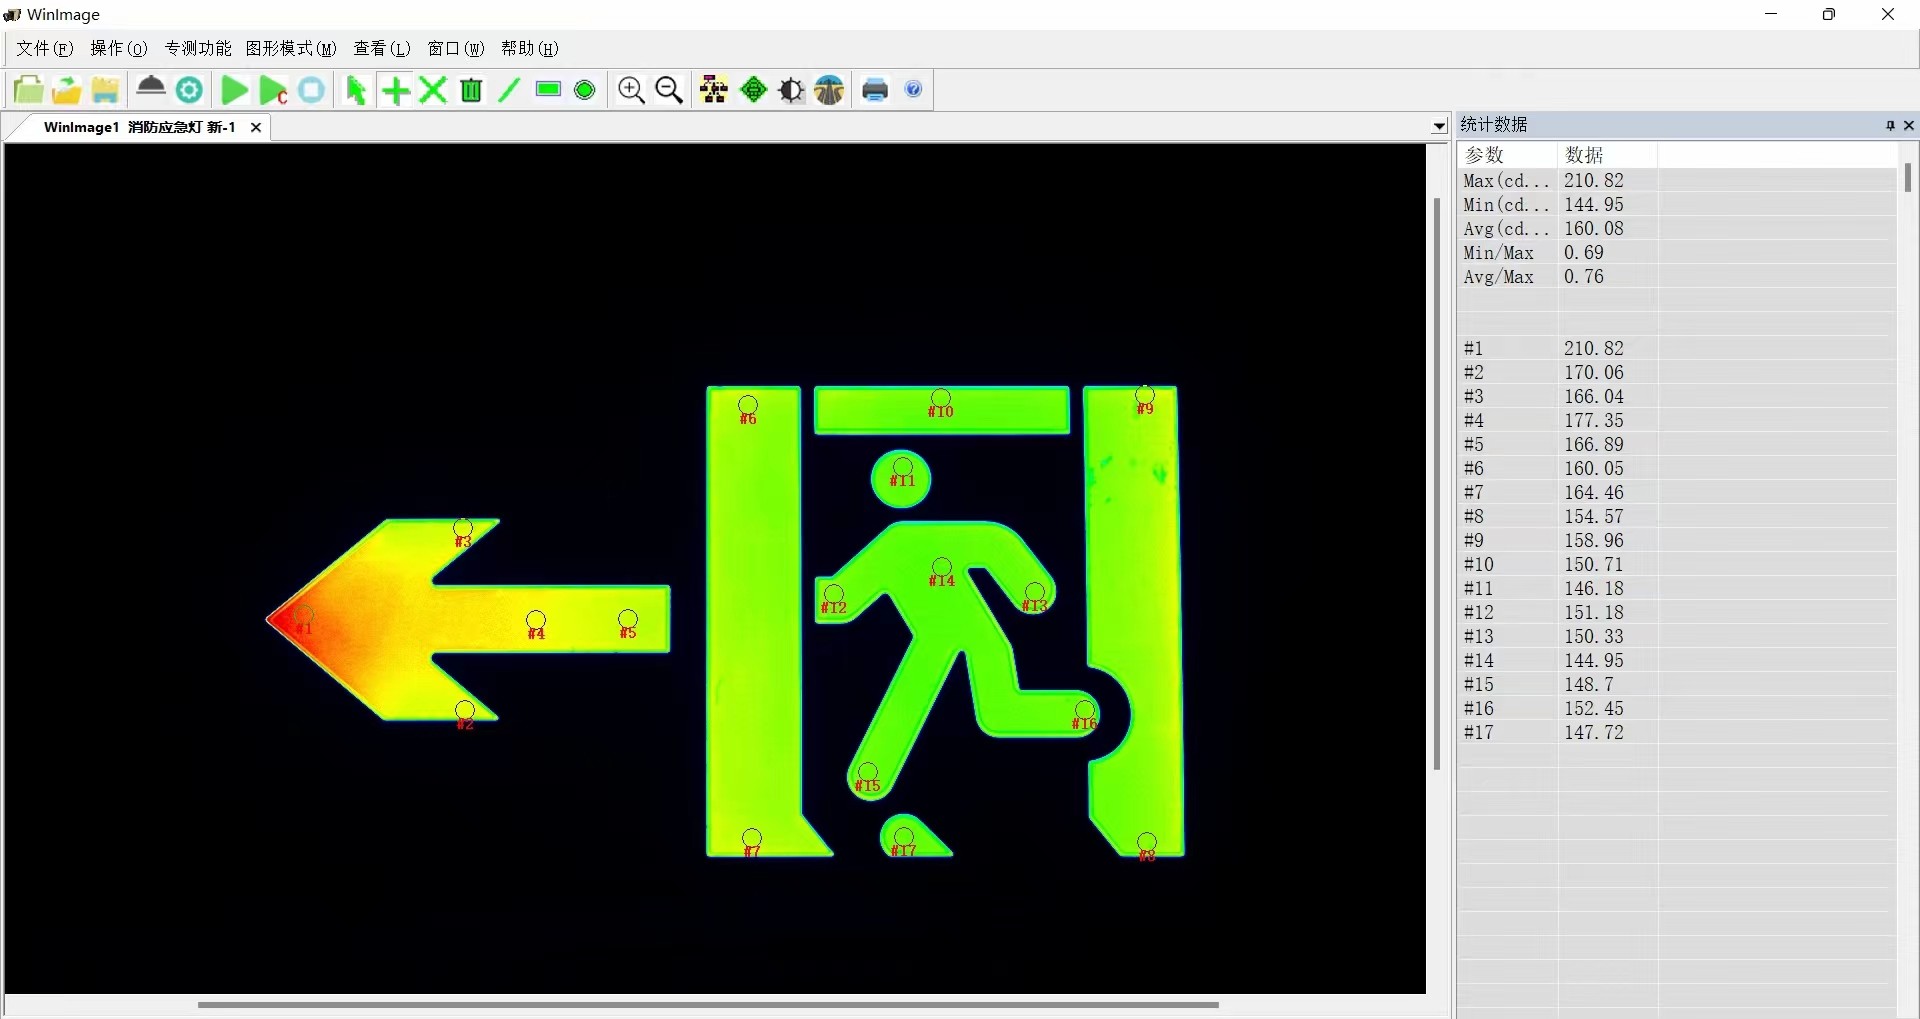Click the zoom out magnifier icon
Screen dimensions: 1920x1019
click(x=669, y=90)
